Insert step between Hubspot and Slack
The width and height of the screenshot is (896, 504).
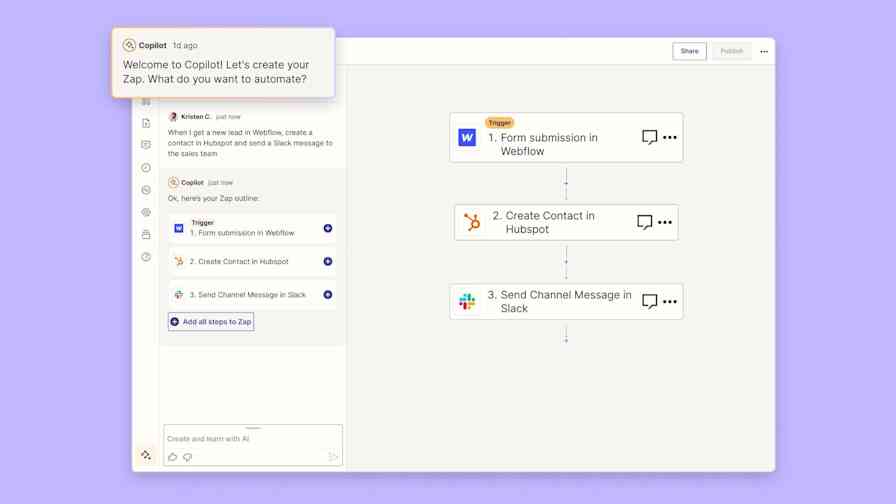click(566, 262)
